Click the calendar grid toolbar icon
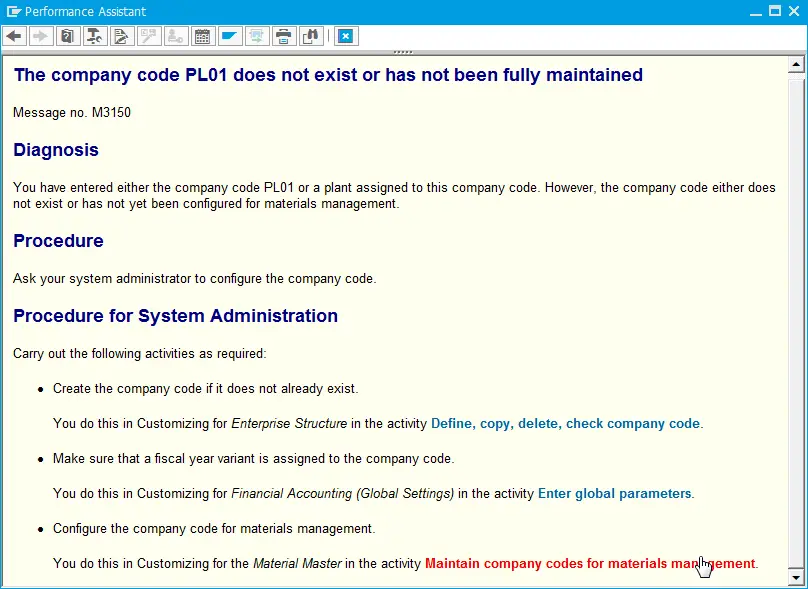808x589 pixels. [203, 37]
